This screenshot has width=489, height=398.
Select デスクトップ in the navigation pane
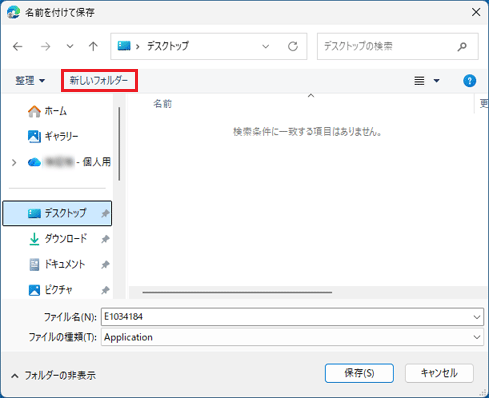(57, 213)
